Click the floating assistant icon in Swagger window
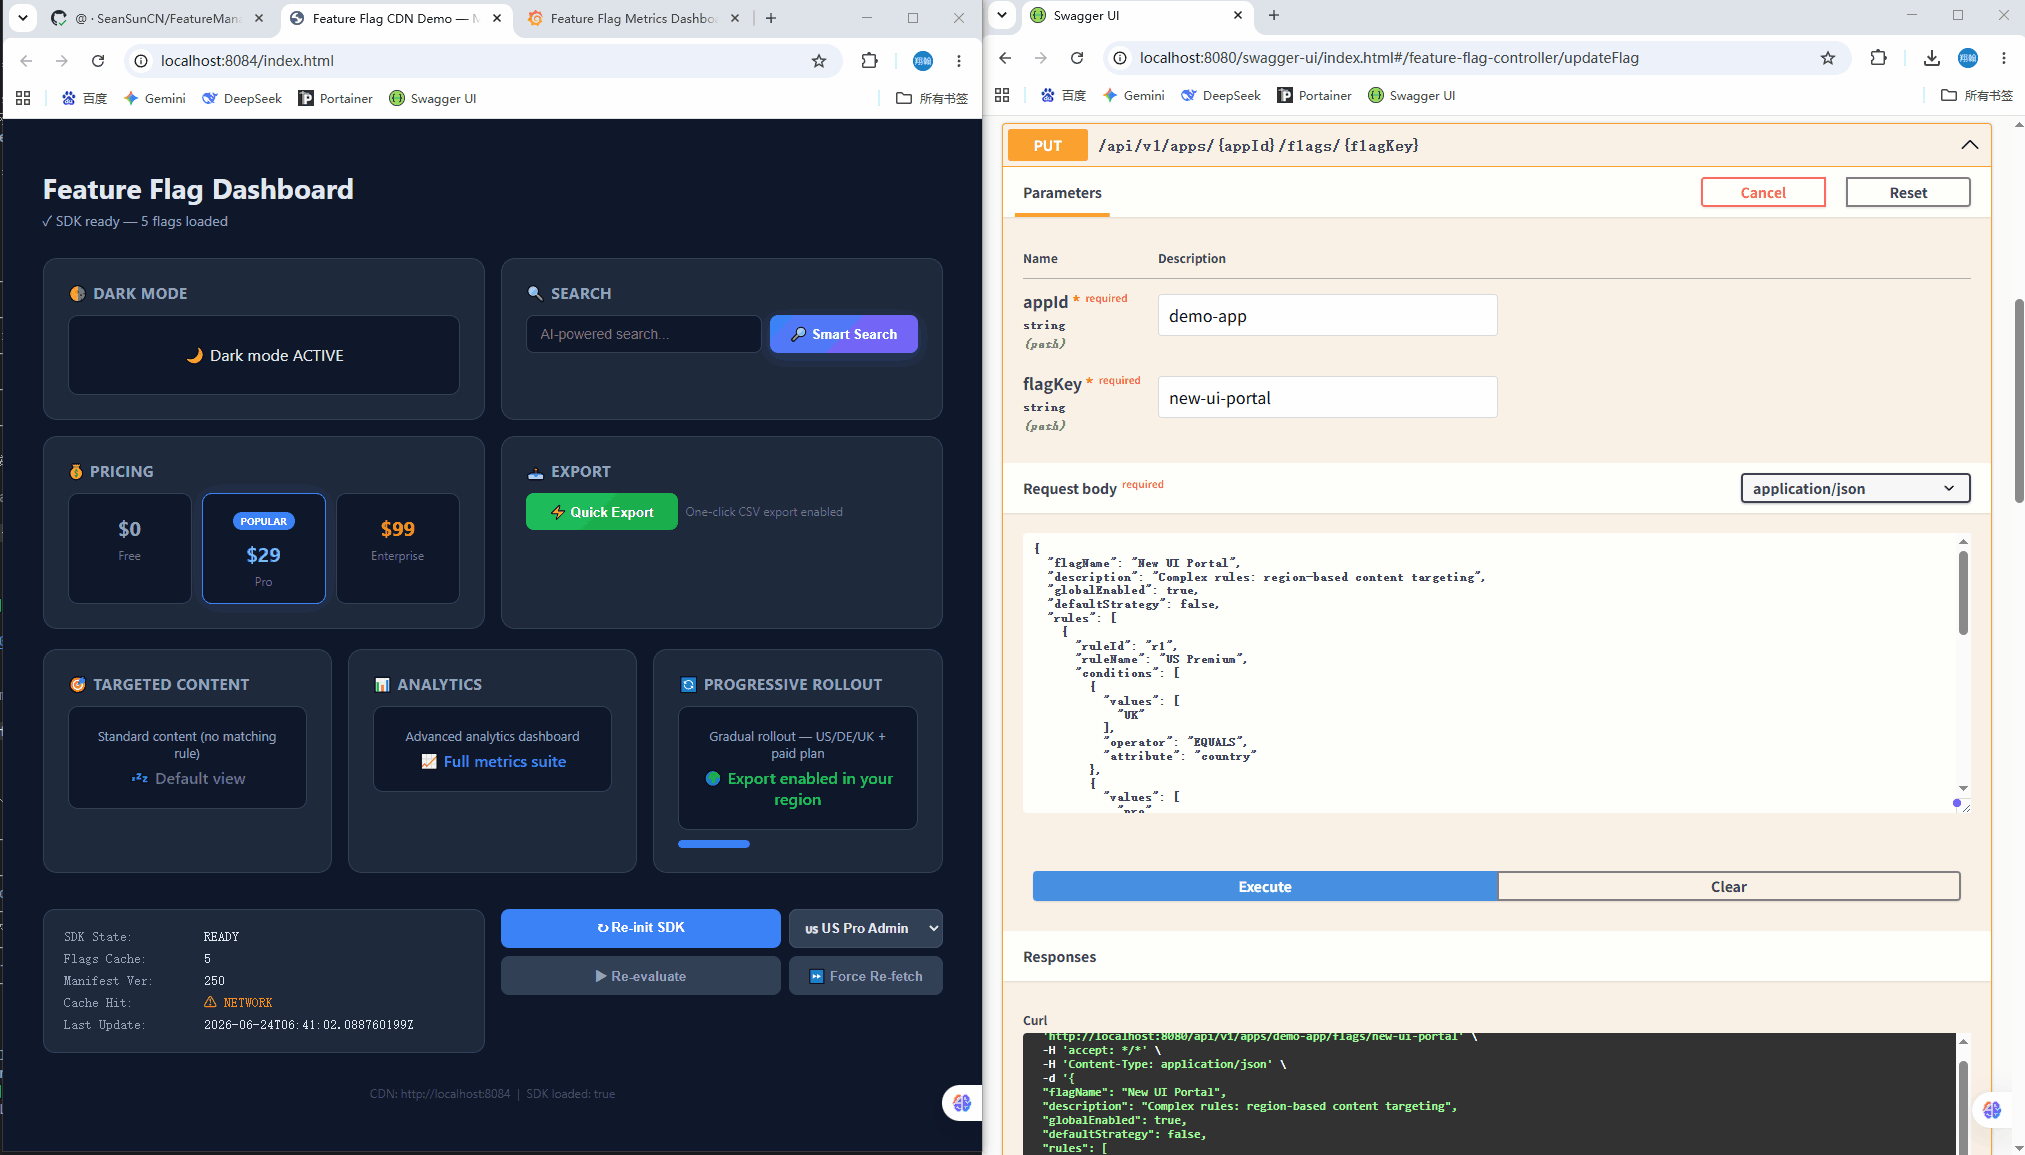 [1992, 1109]
